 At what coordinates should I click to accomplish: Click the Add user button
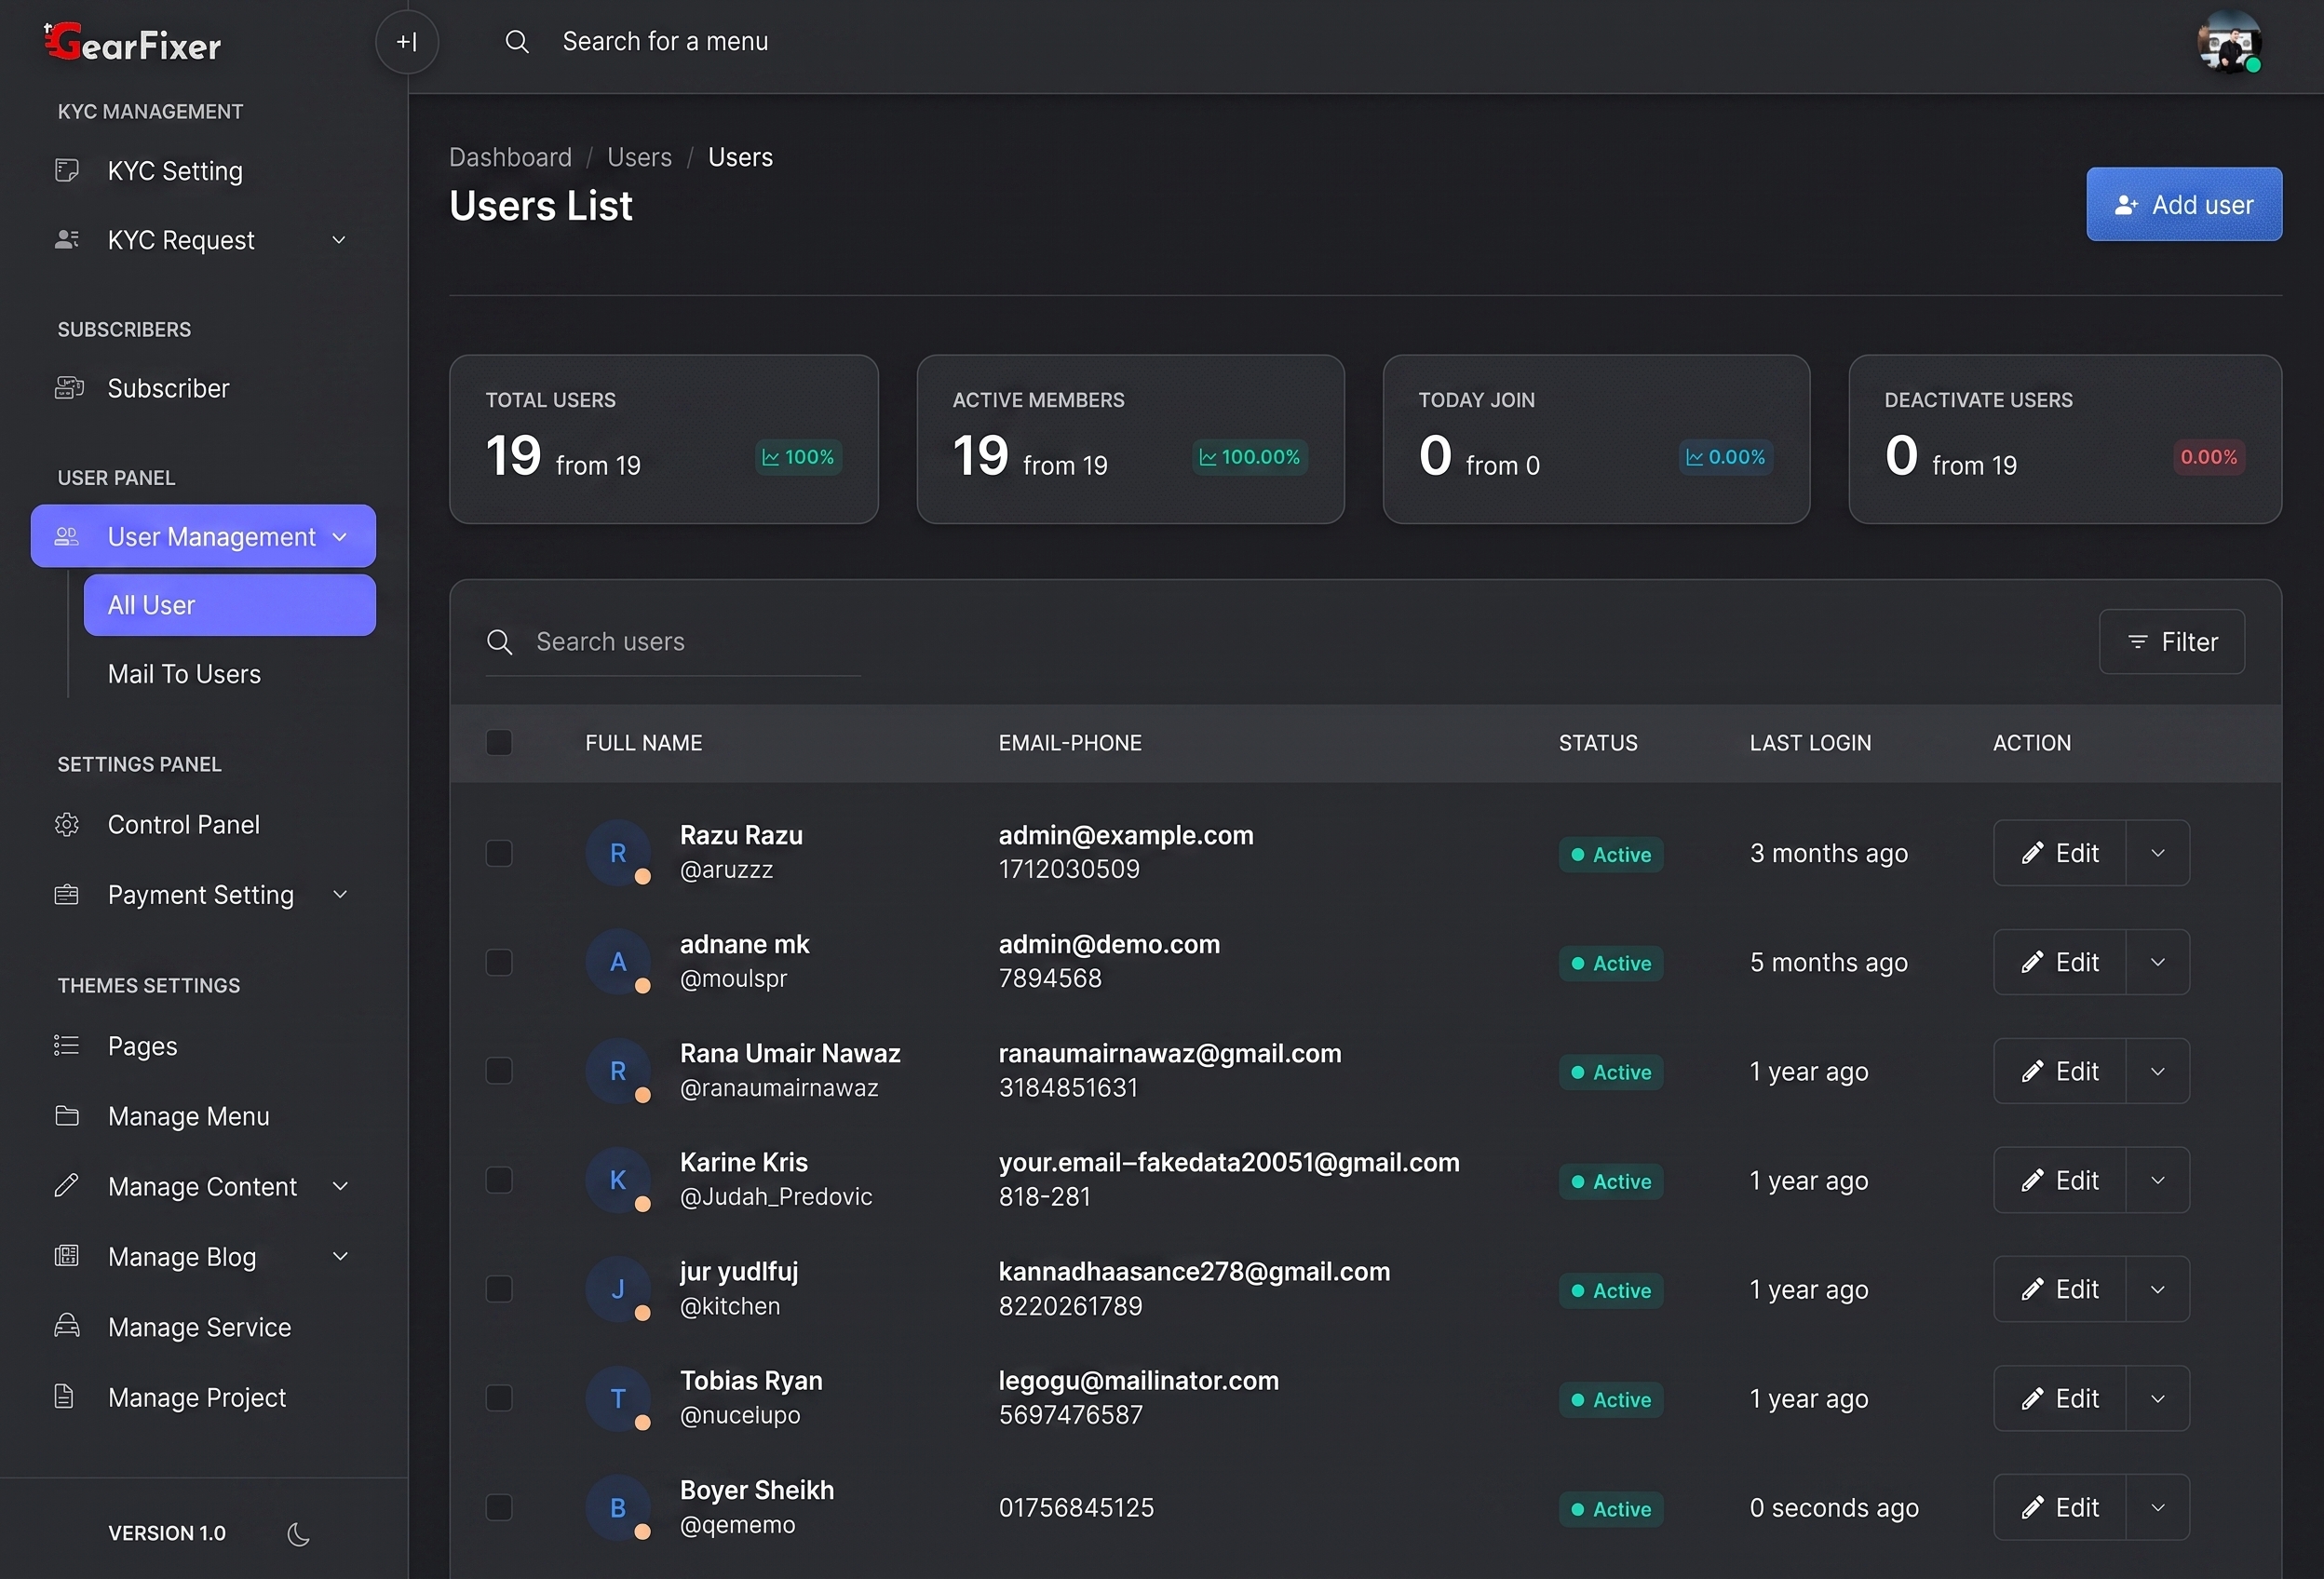click(2184, 204)
